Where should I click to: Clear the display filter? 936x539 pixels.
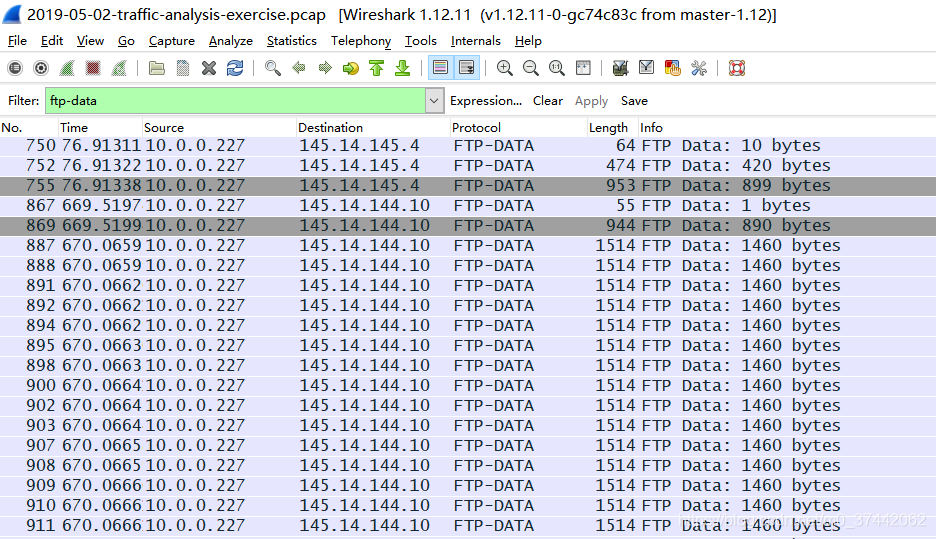pos(547,101)
